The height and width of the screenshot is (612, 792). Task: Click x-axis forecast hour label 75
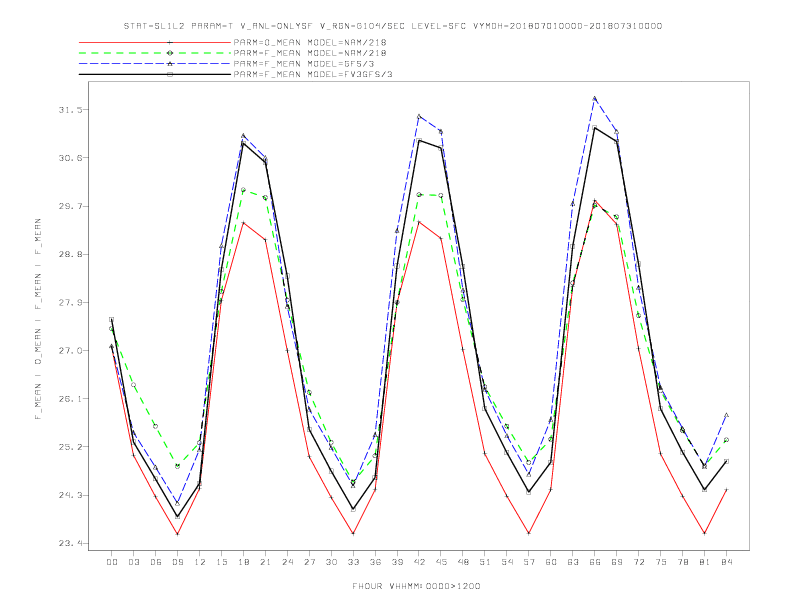tap(661, 562)
